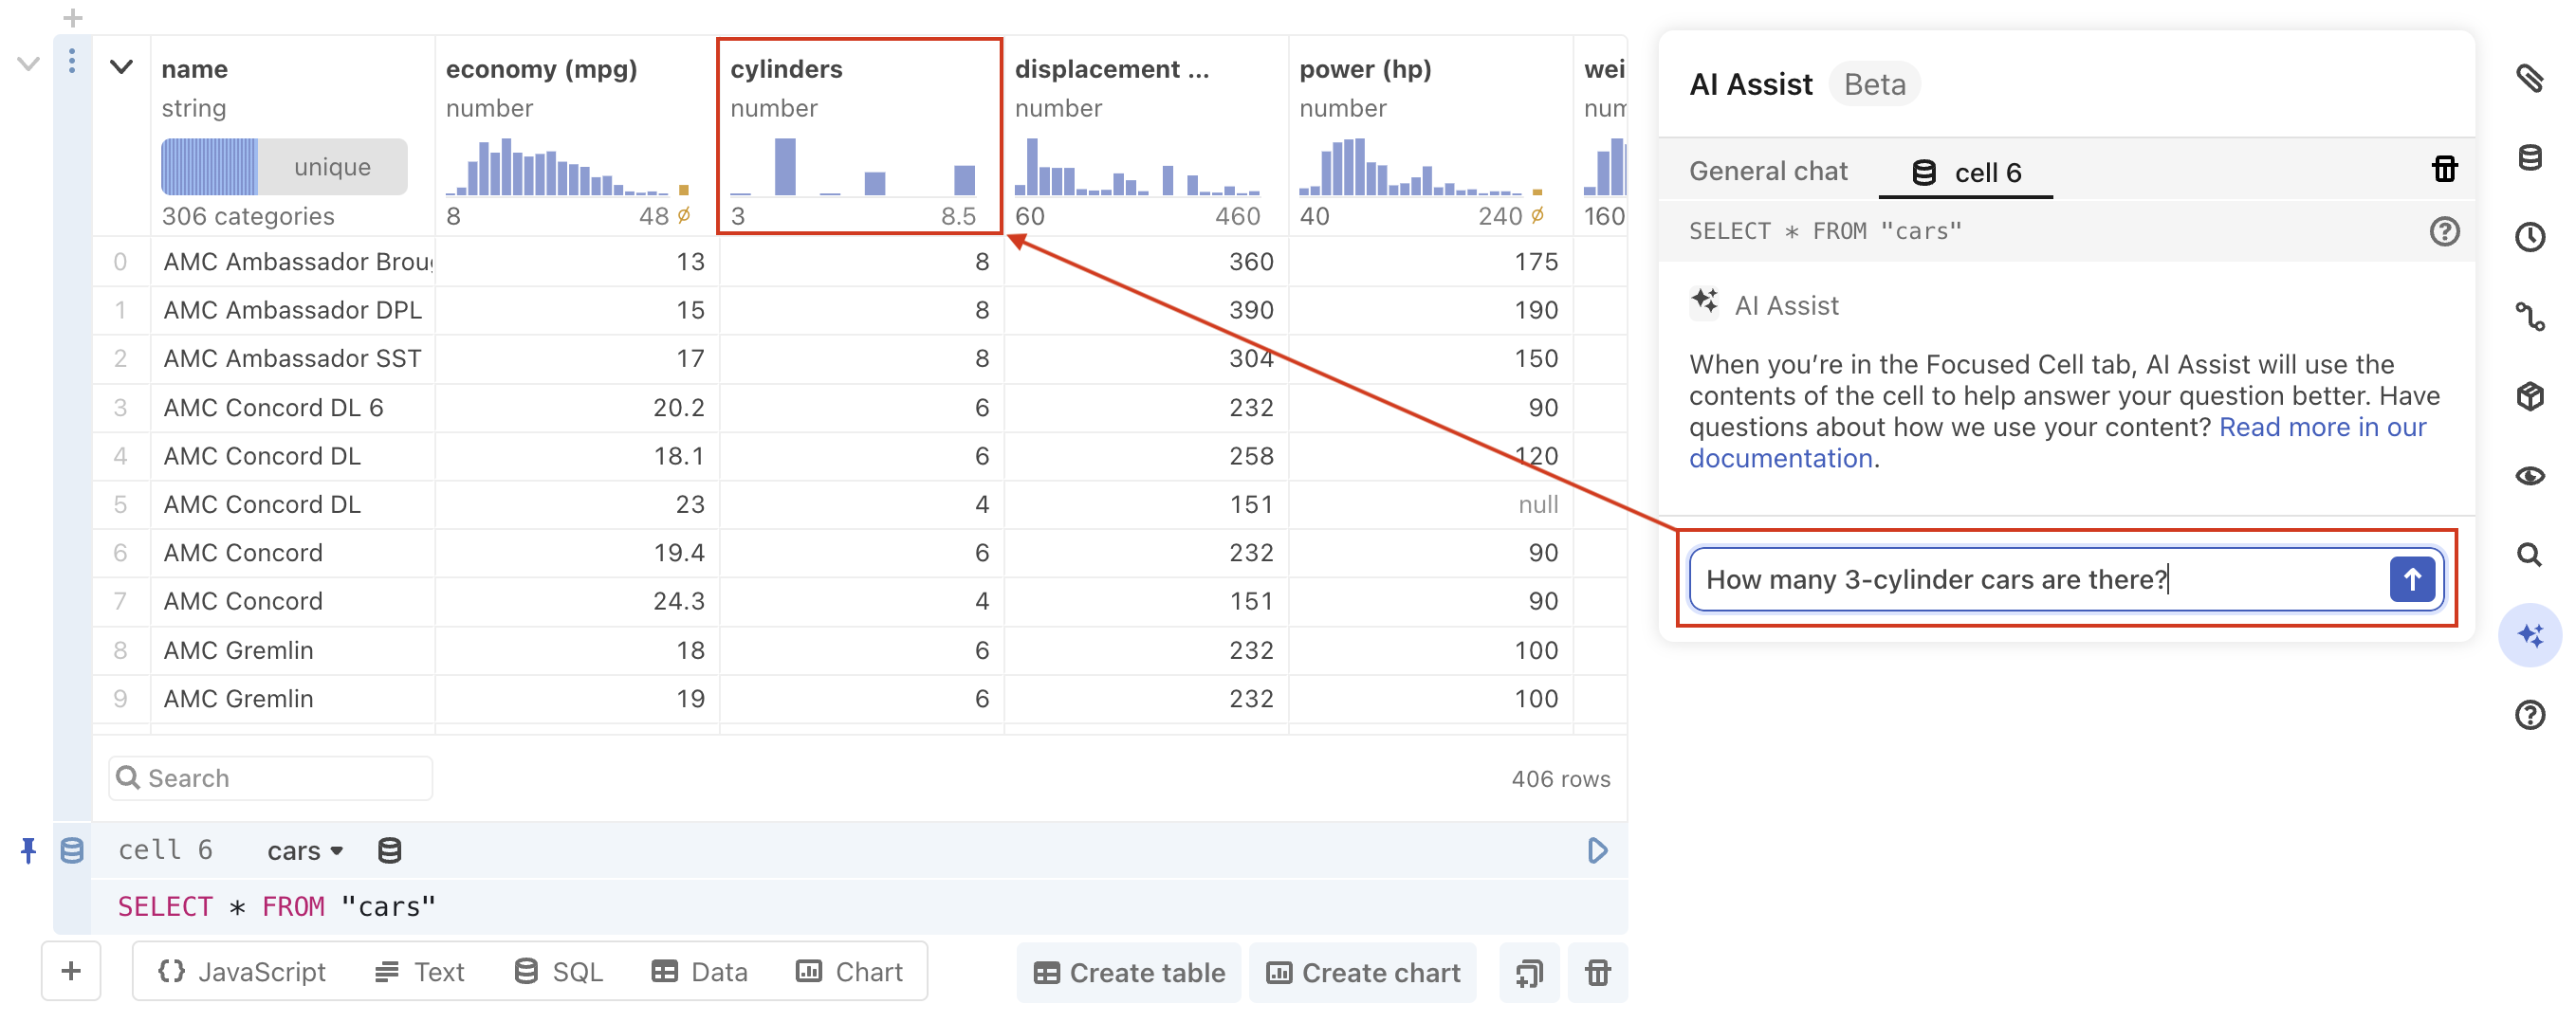Open search with the magnifier icon
The height and width of the screenshot is (1022, 2576).
(2531, 555)
